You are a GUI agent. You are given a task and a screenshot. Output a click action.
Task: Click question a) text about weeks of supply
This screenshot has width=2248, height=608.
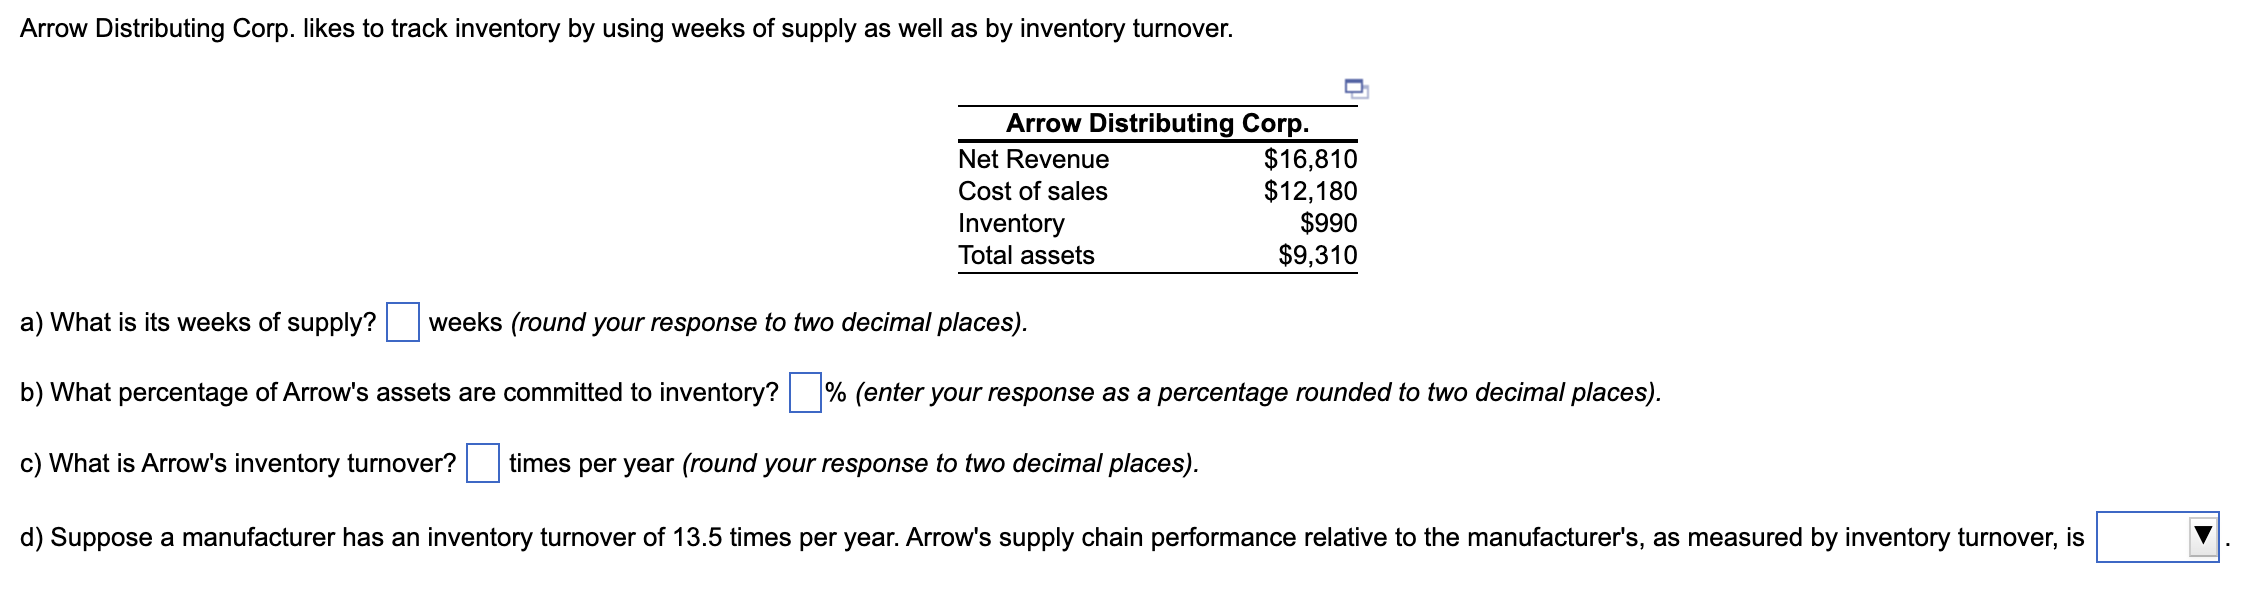[x=200, y=322]
